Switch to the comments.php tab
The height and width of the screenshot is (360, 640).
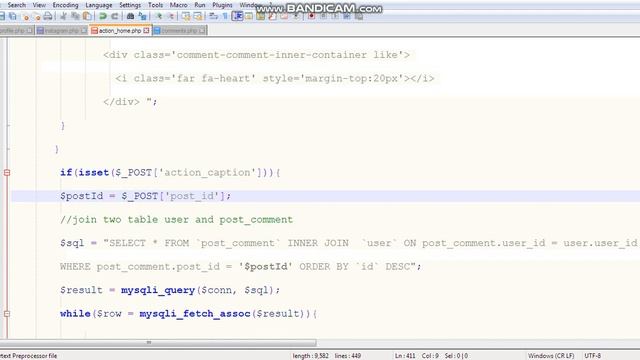pos(180,31)
